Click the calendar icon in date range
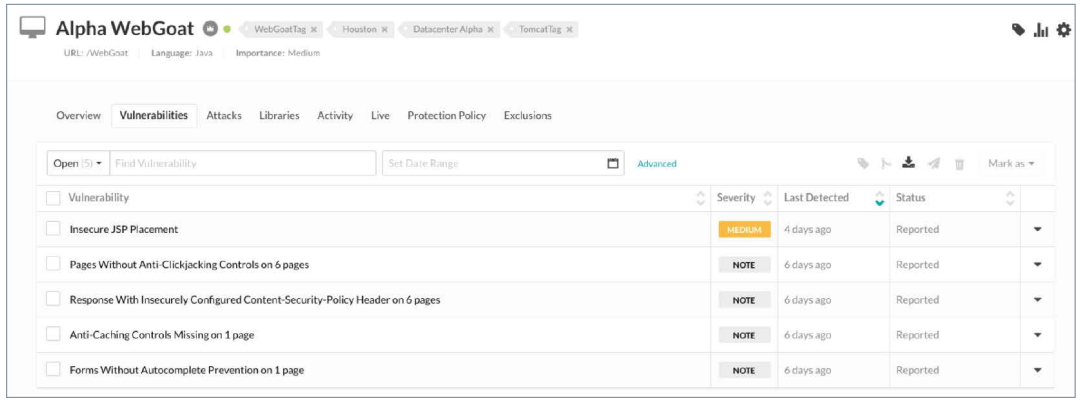1081x404 pixels. [613, 163]
